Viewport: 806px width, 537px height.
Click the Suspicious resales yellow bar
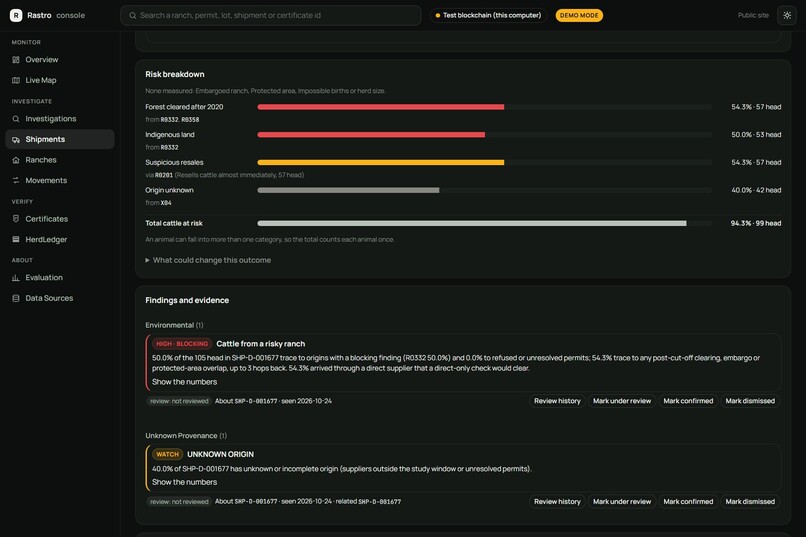[380, 162]
